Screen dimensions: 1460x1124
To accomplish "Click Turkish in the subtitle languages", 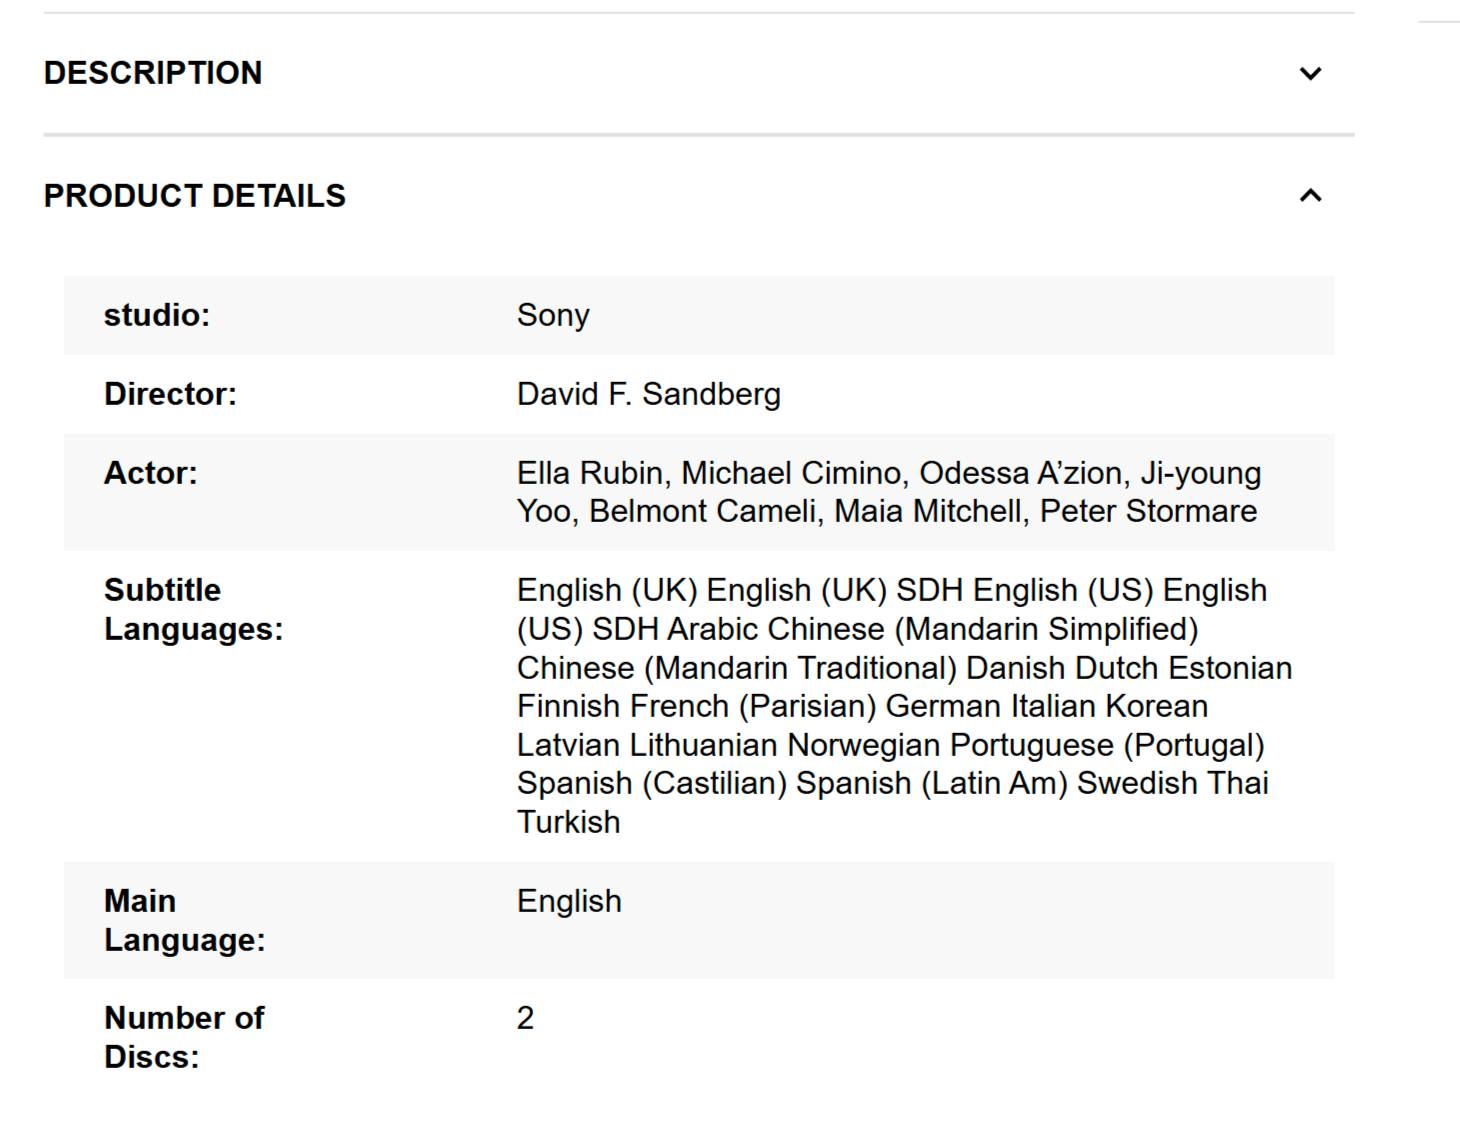I will [568, 822].
